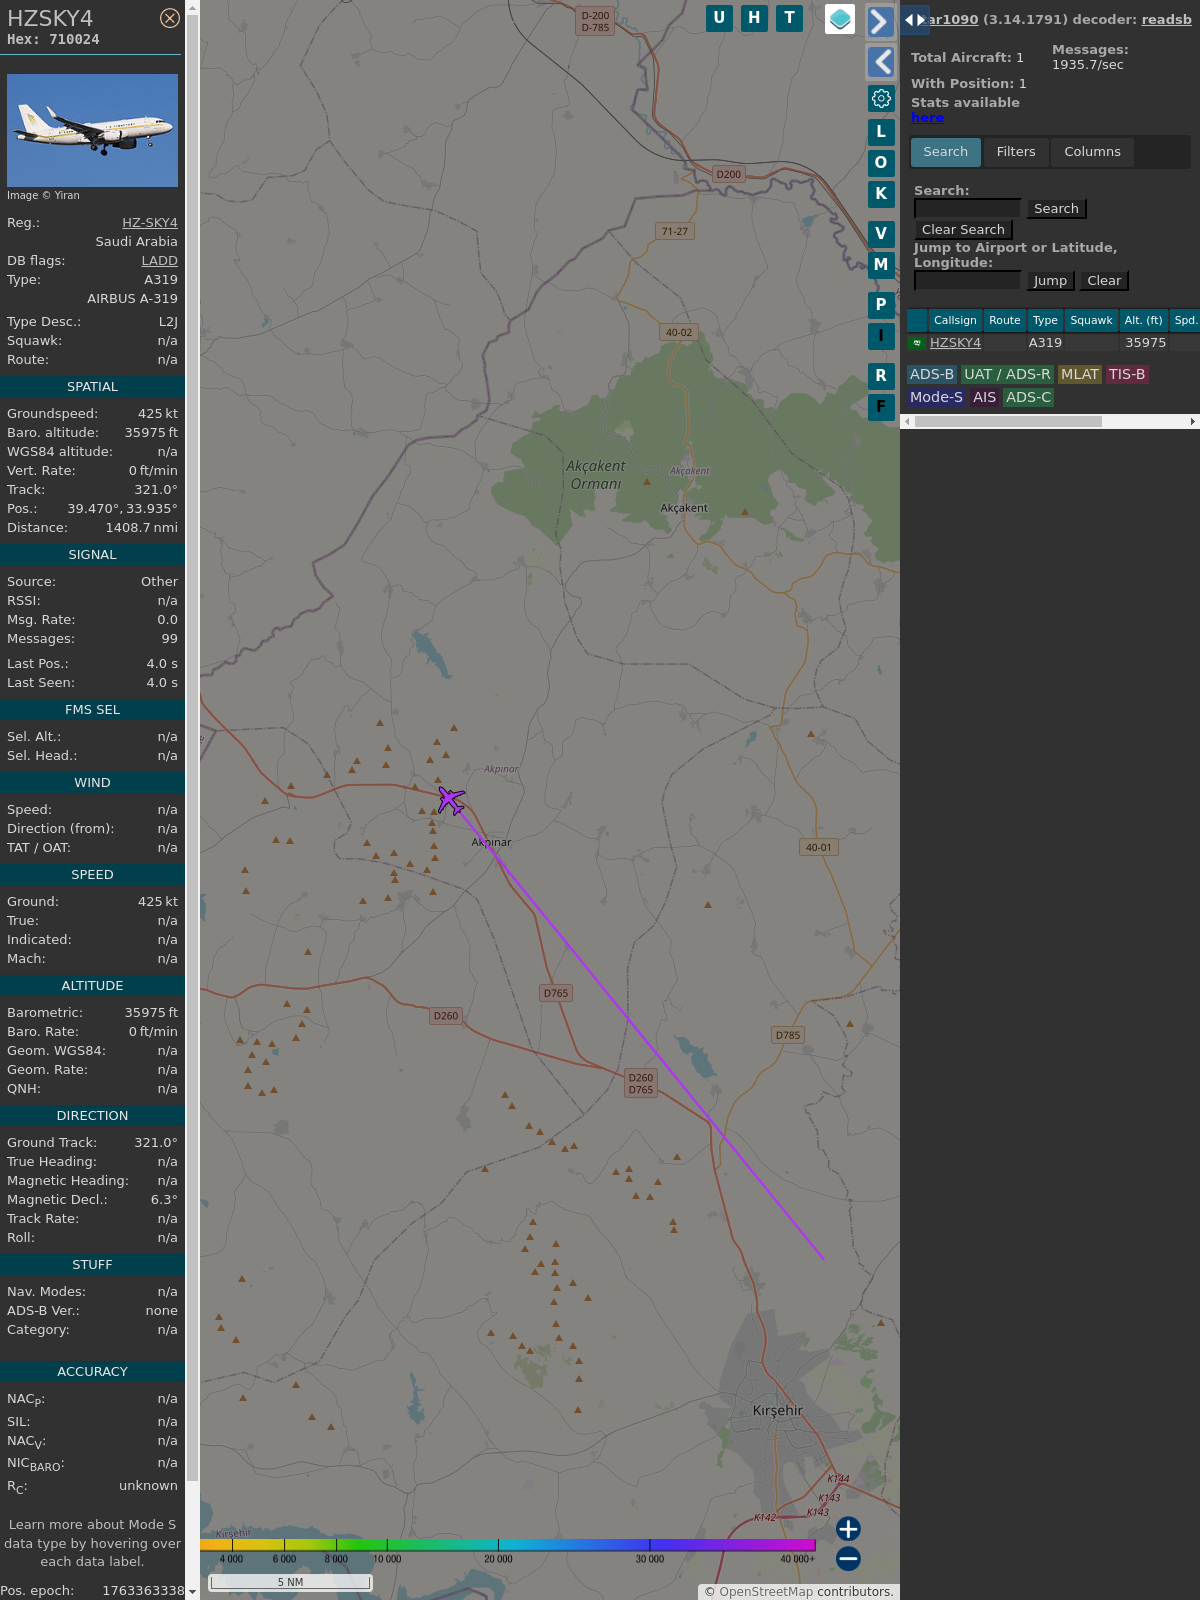Collapse sidebar with left chevron arrow
The width and height of the screenshot is (1200, 1600).
click(880, 62)
